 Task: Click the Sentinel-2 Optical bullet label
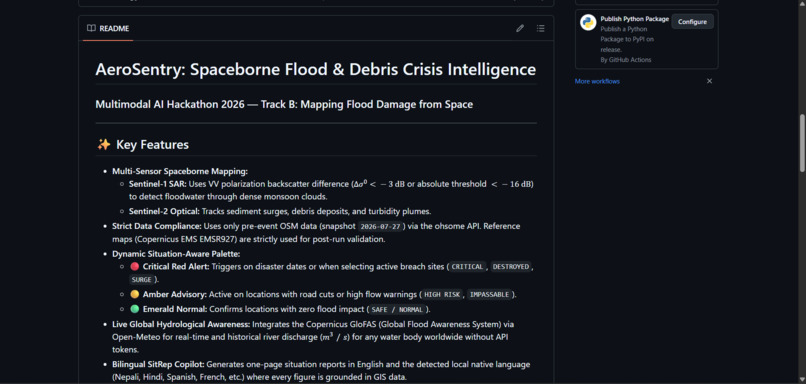coord(164,211)
